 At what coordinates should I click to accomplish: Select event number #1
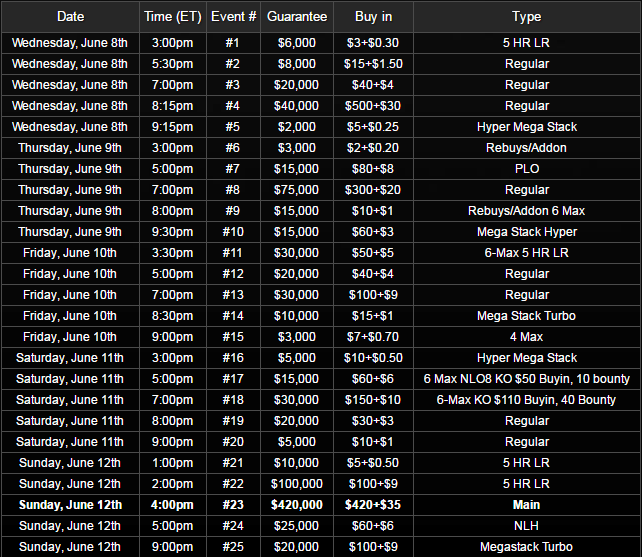pos(233,43)
